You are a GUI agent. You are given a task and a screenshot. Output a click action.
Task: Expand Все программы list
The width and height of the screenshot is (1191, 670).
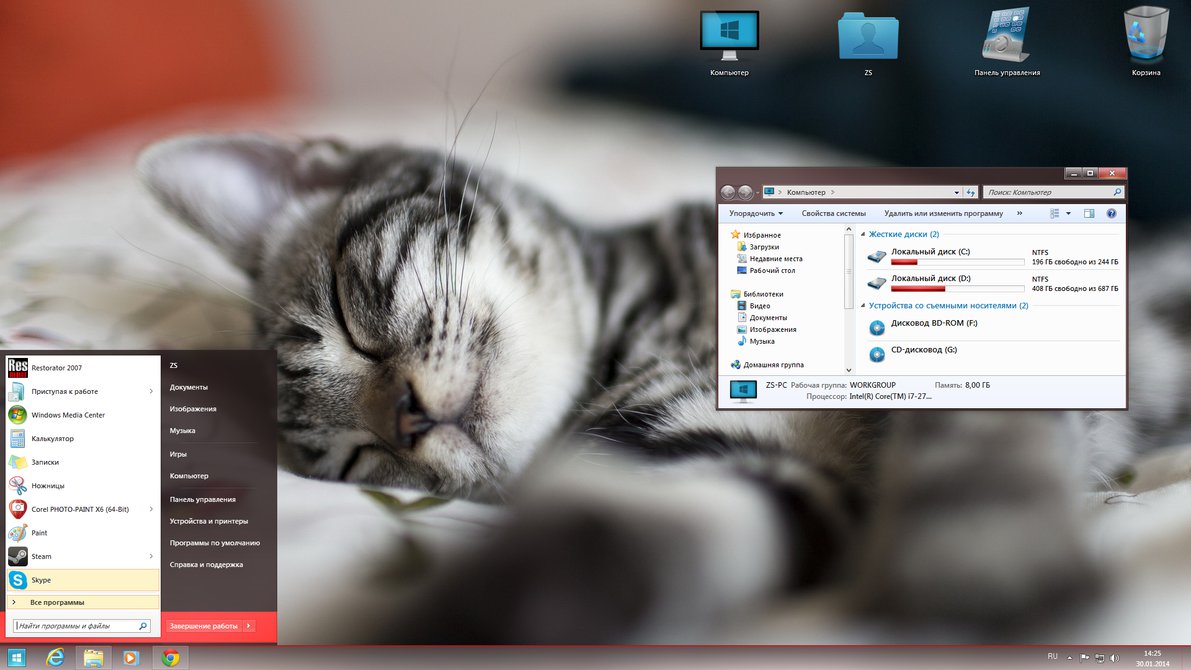pos(57,602)
